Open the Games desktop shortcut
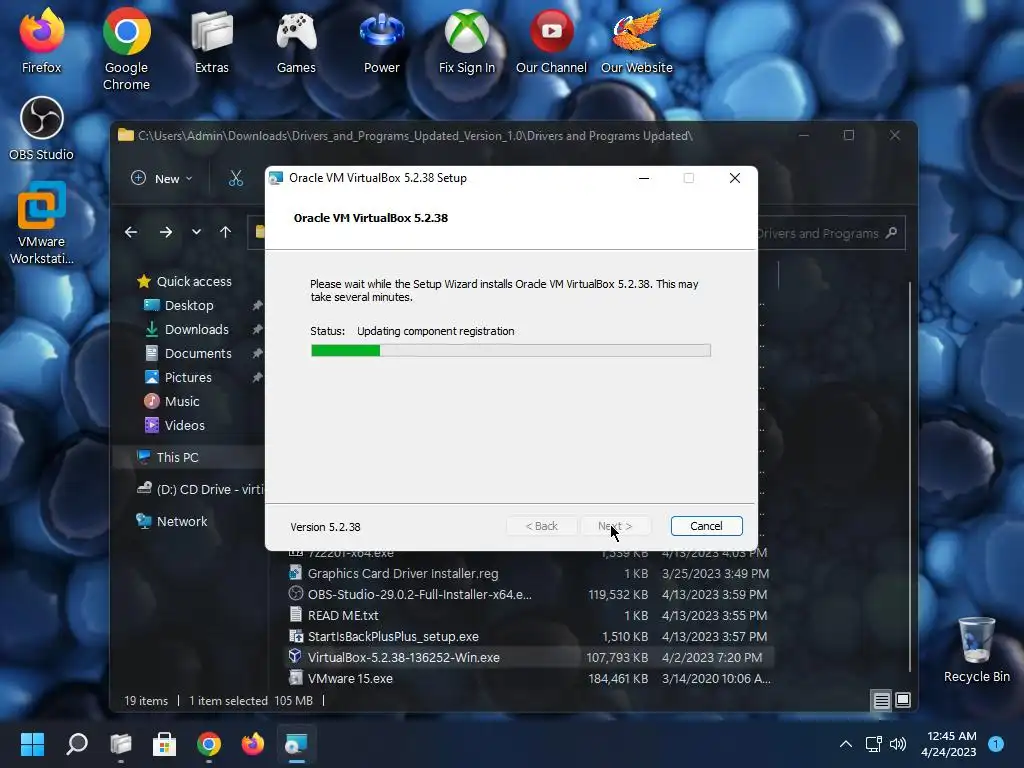Image resolution: width=1024 pixels, height=768 pixels. point(296,40)
